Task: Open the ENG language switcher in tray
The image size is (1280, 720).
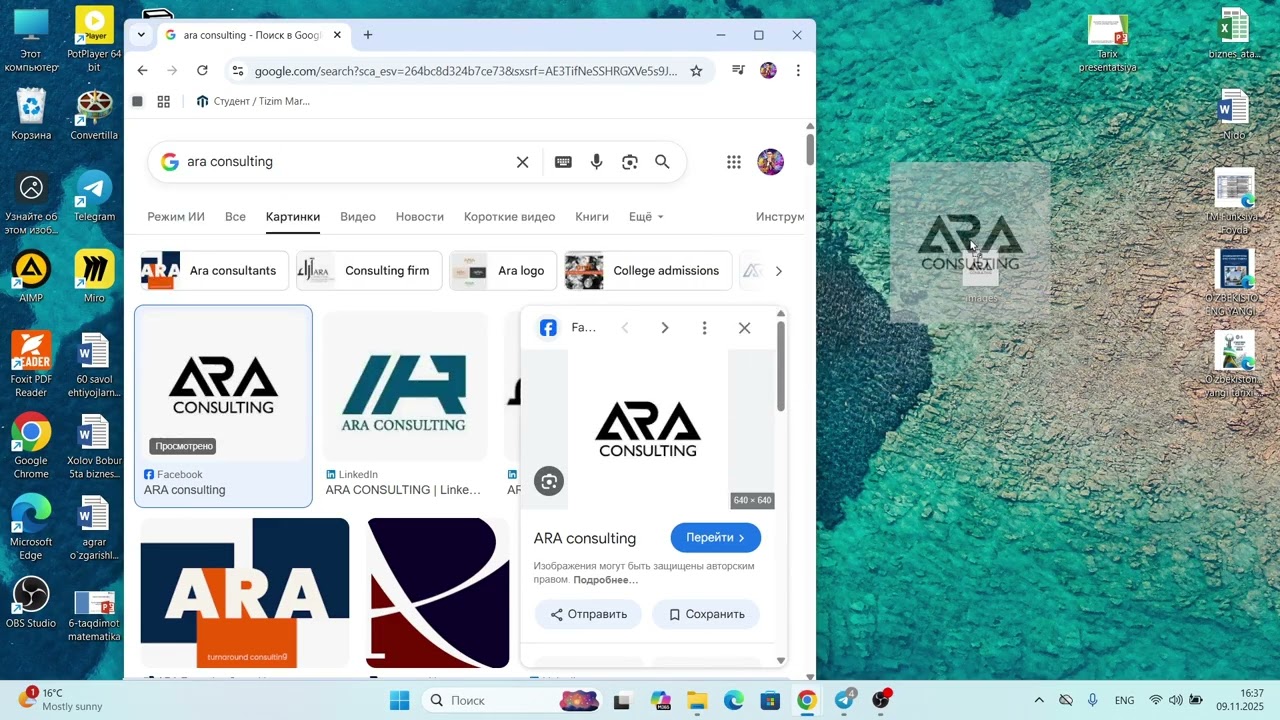Action: pyautogui.click(x=1124, y=700)
